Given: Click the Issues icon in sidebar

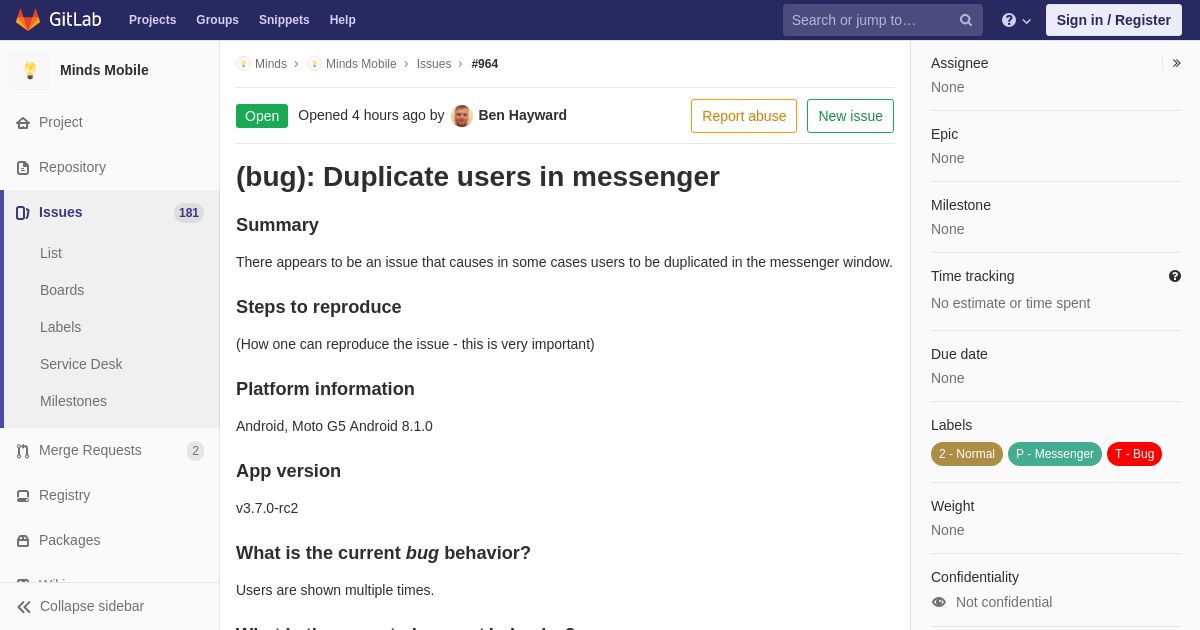Looking at the screenshot, I should tap(23, 213).
